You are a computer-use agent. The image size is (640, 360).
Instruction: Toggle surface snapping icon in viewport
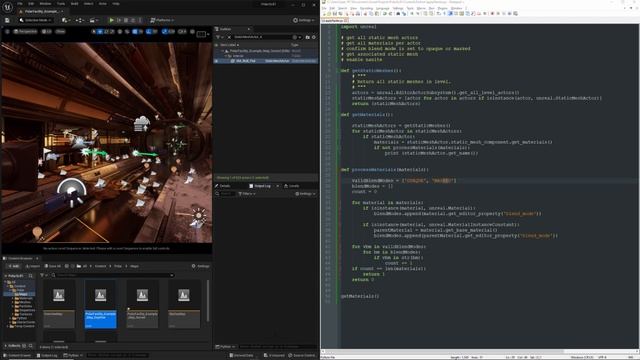(127, 31)
